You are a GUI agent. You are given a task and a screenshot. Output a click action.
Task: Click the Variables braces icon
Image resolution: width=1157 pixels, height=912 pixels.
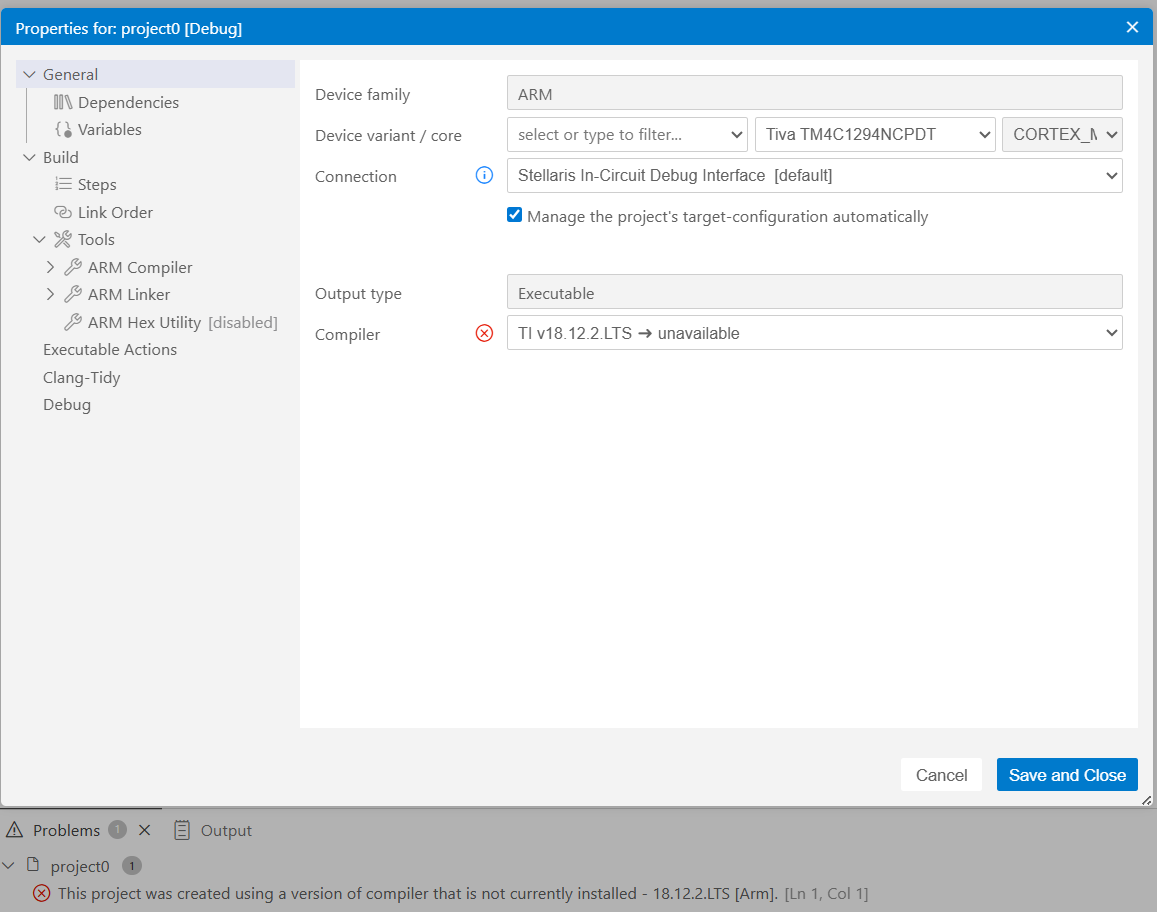63,130
